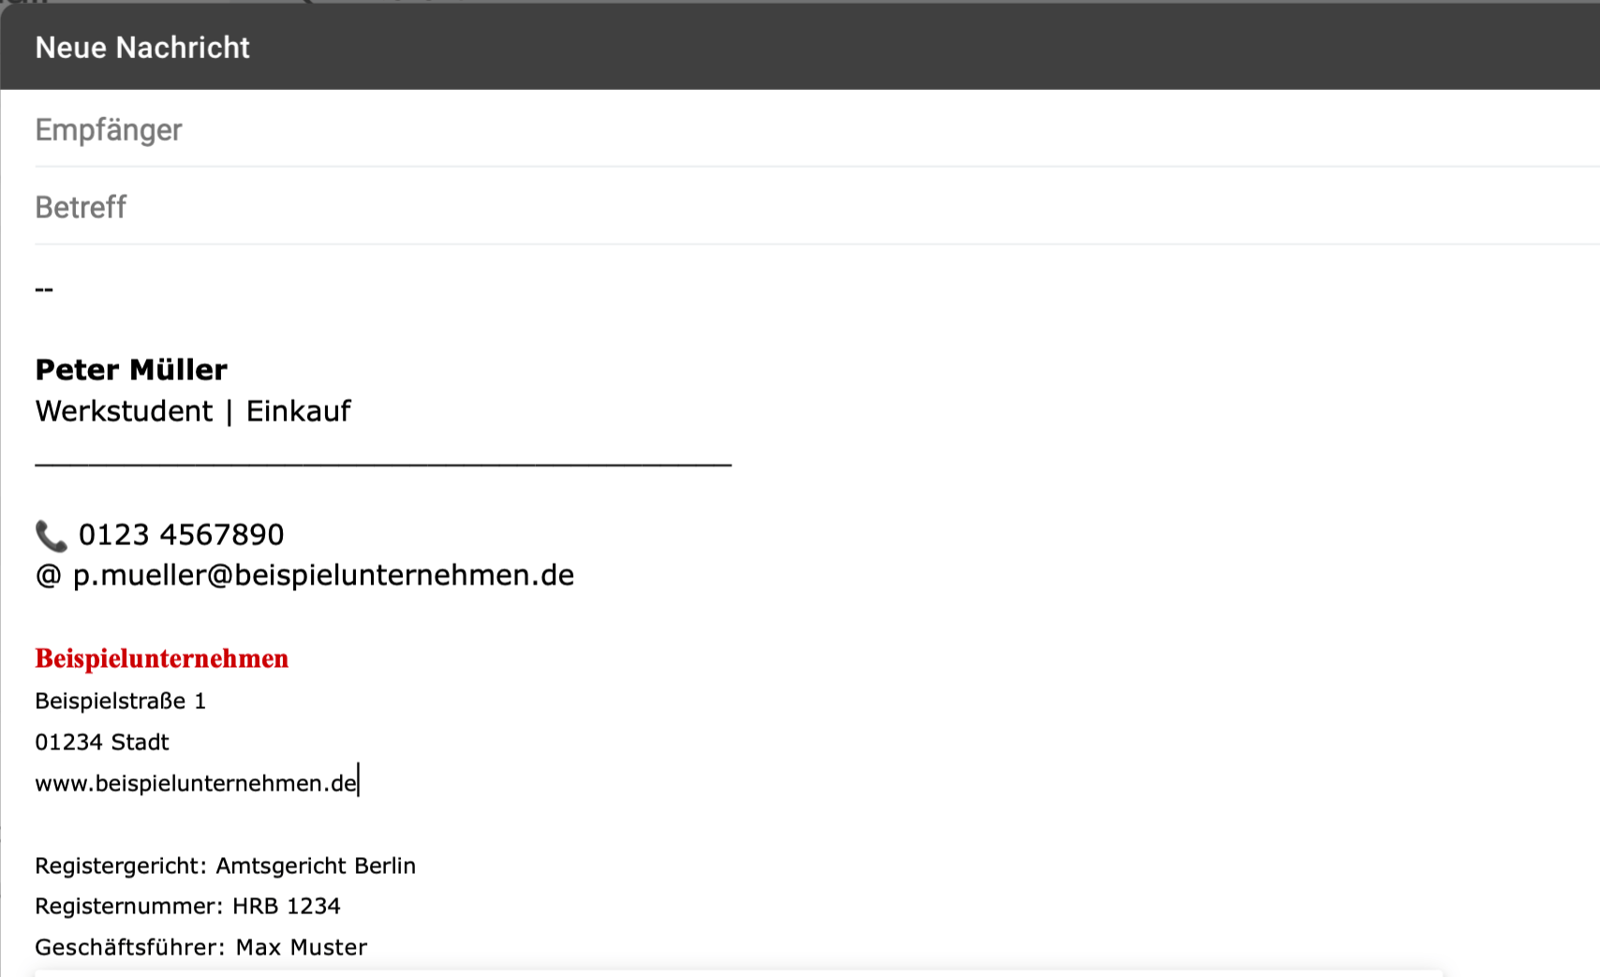Click the bold name Peter Müller
Screen dimensions: 1600x977
tap(131, 370)
